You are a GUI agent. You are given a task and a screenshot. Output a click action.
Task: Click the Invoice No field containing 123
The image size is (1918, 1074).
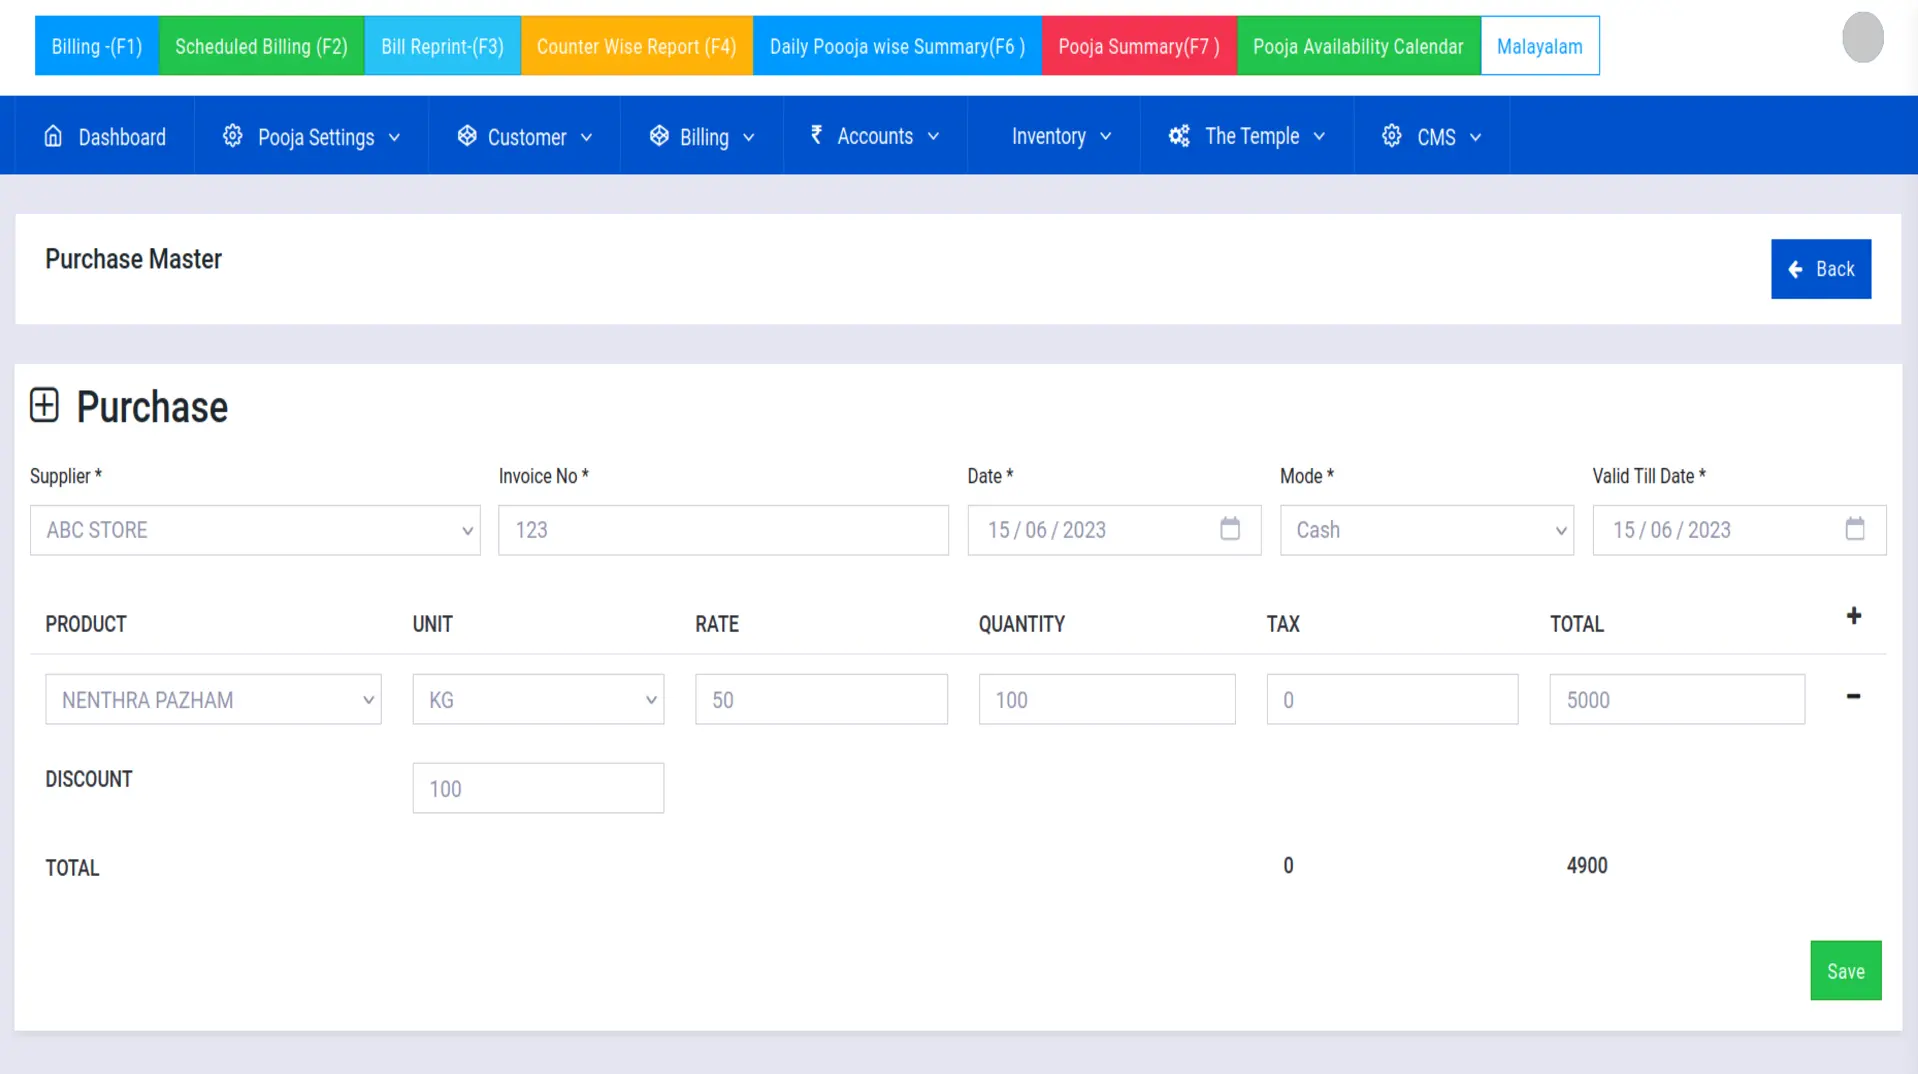coord(723,530)
